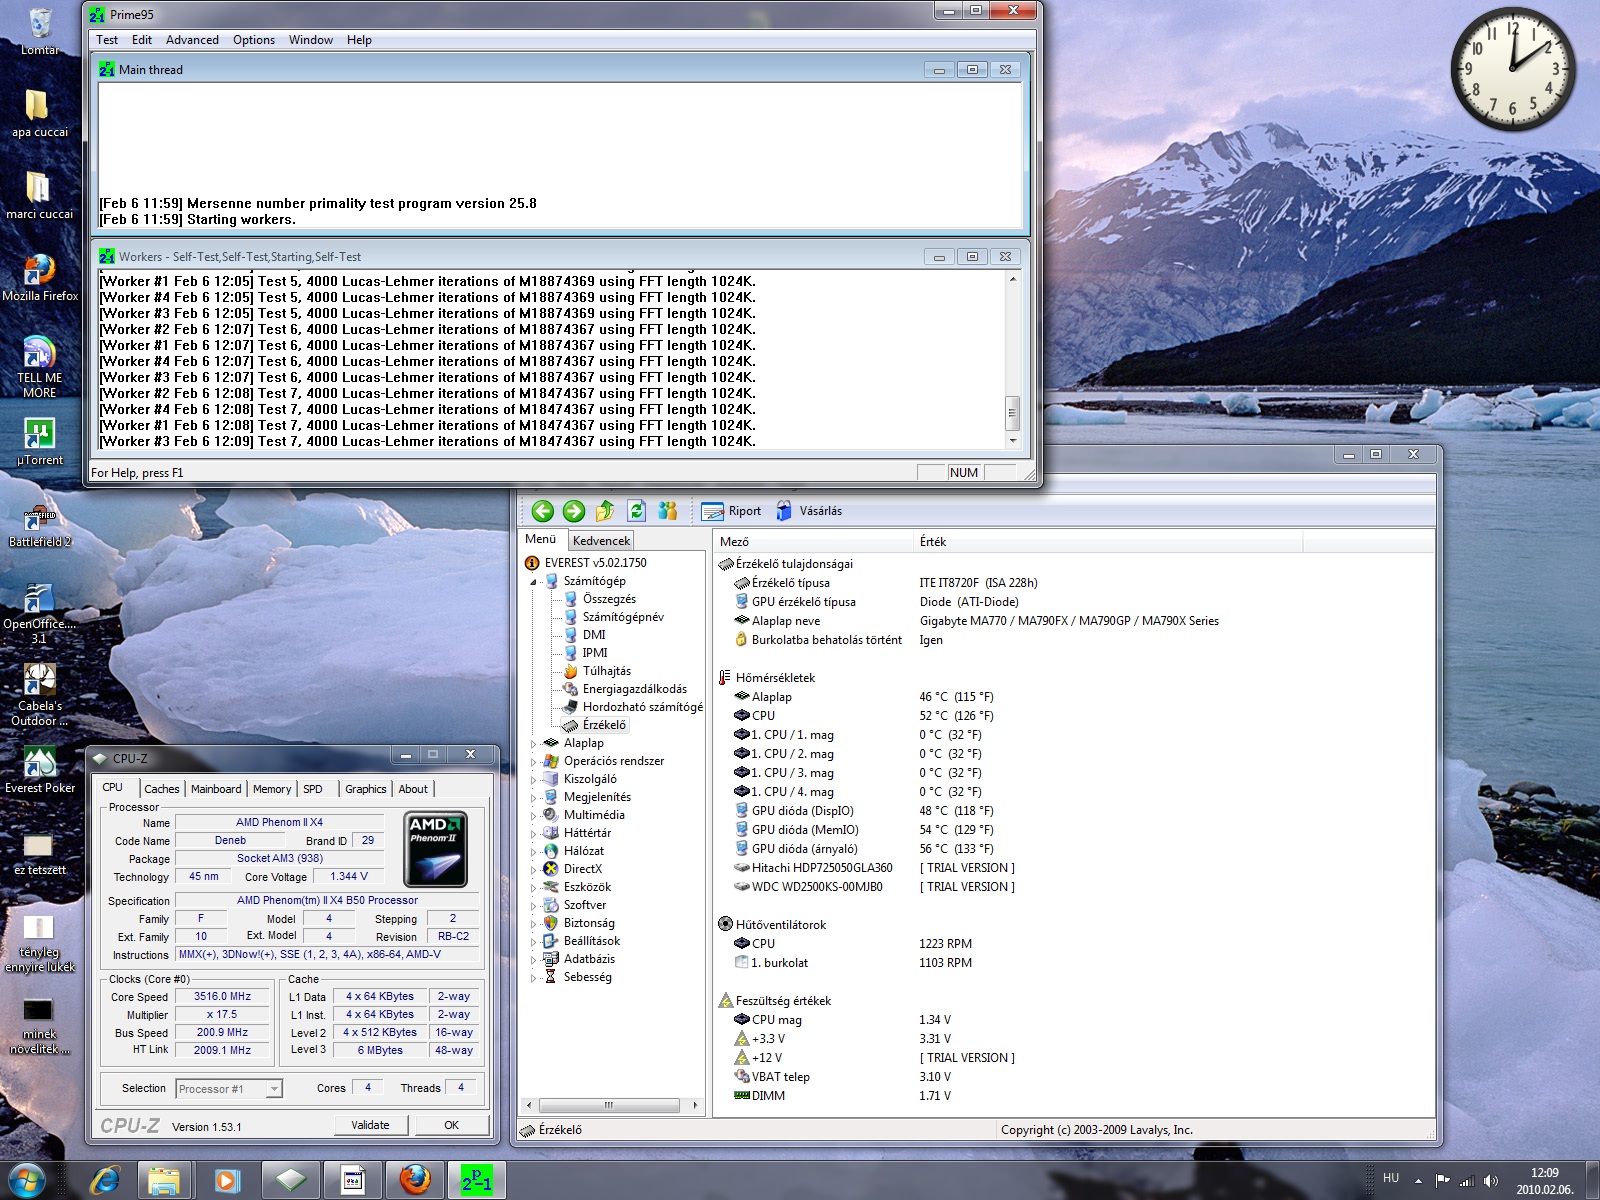Image resolution: width=1600 pixels, height=1200 pixels.
Task: Select Túlhajtás in the EVEREST tree
Action: click(x=606, y=672)
